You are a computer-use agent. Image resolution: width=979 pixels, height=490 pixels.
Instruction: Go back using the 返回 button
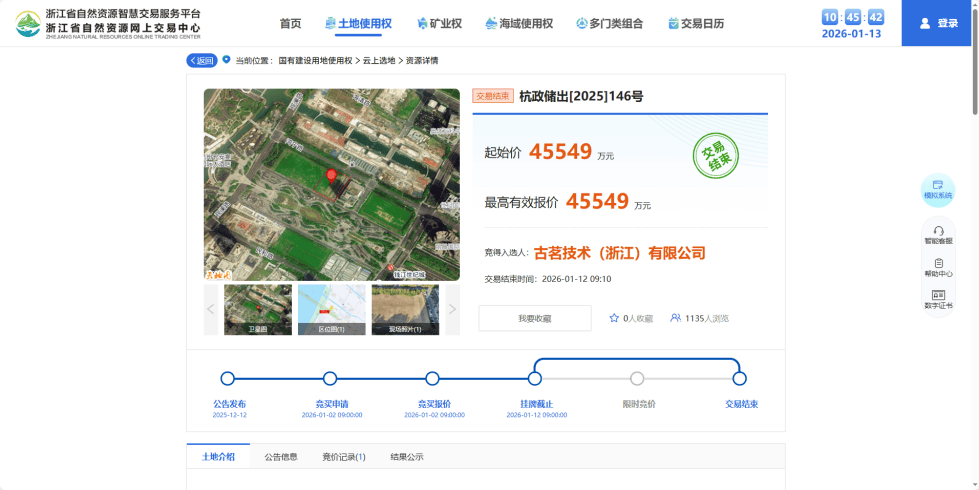202,60
